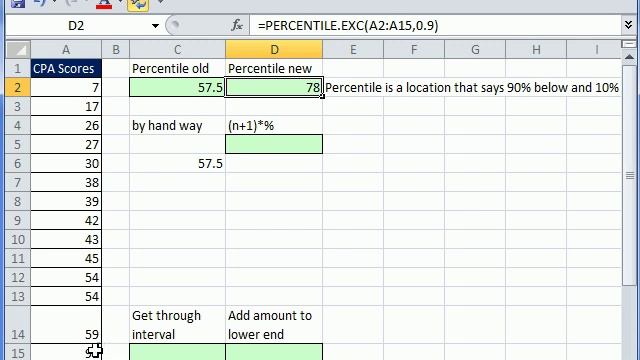Select column B header
Viewport: 640px width, 360px height.
tap(116, 50)
